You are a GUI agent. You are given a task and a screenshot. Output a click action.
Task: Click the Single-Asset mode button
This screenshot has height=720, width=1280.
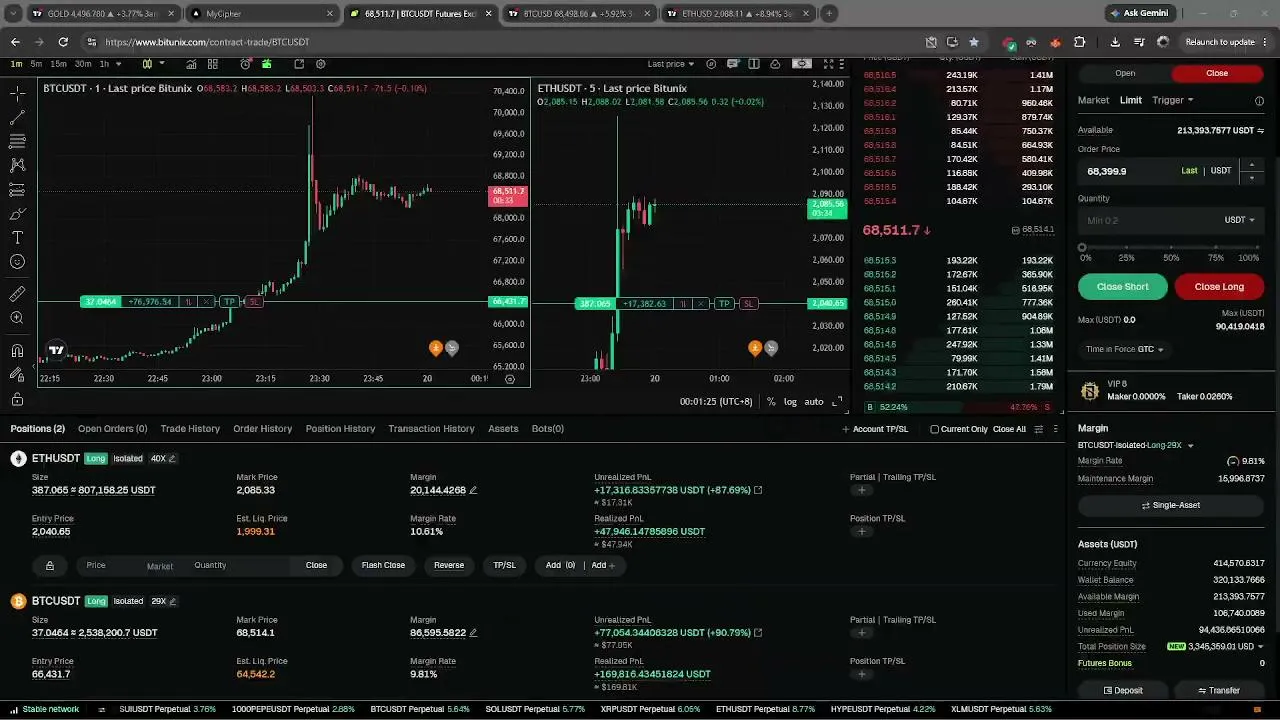click(1171, 505)
